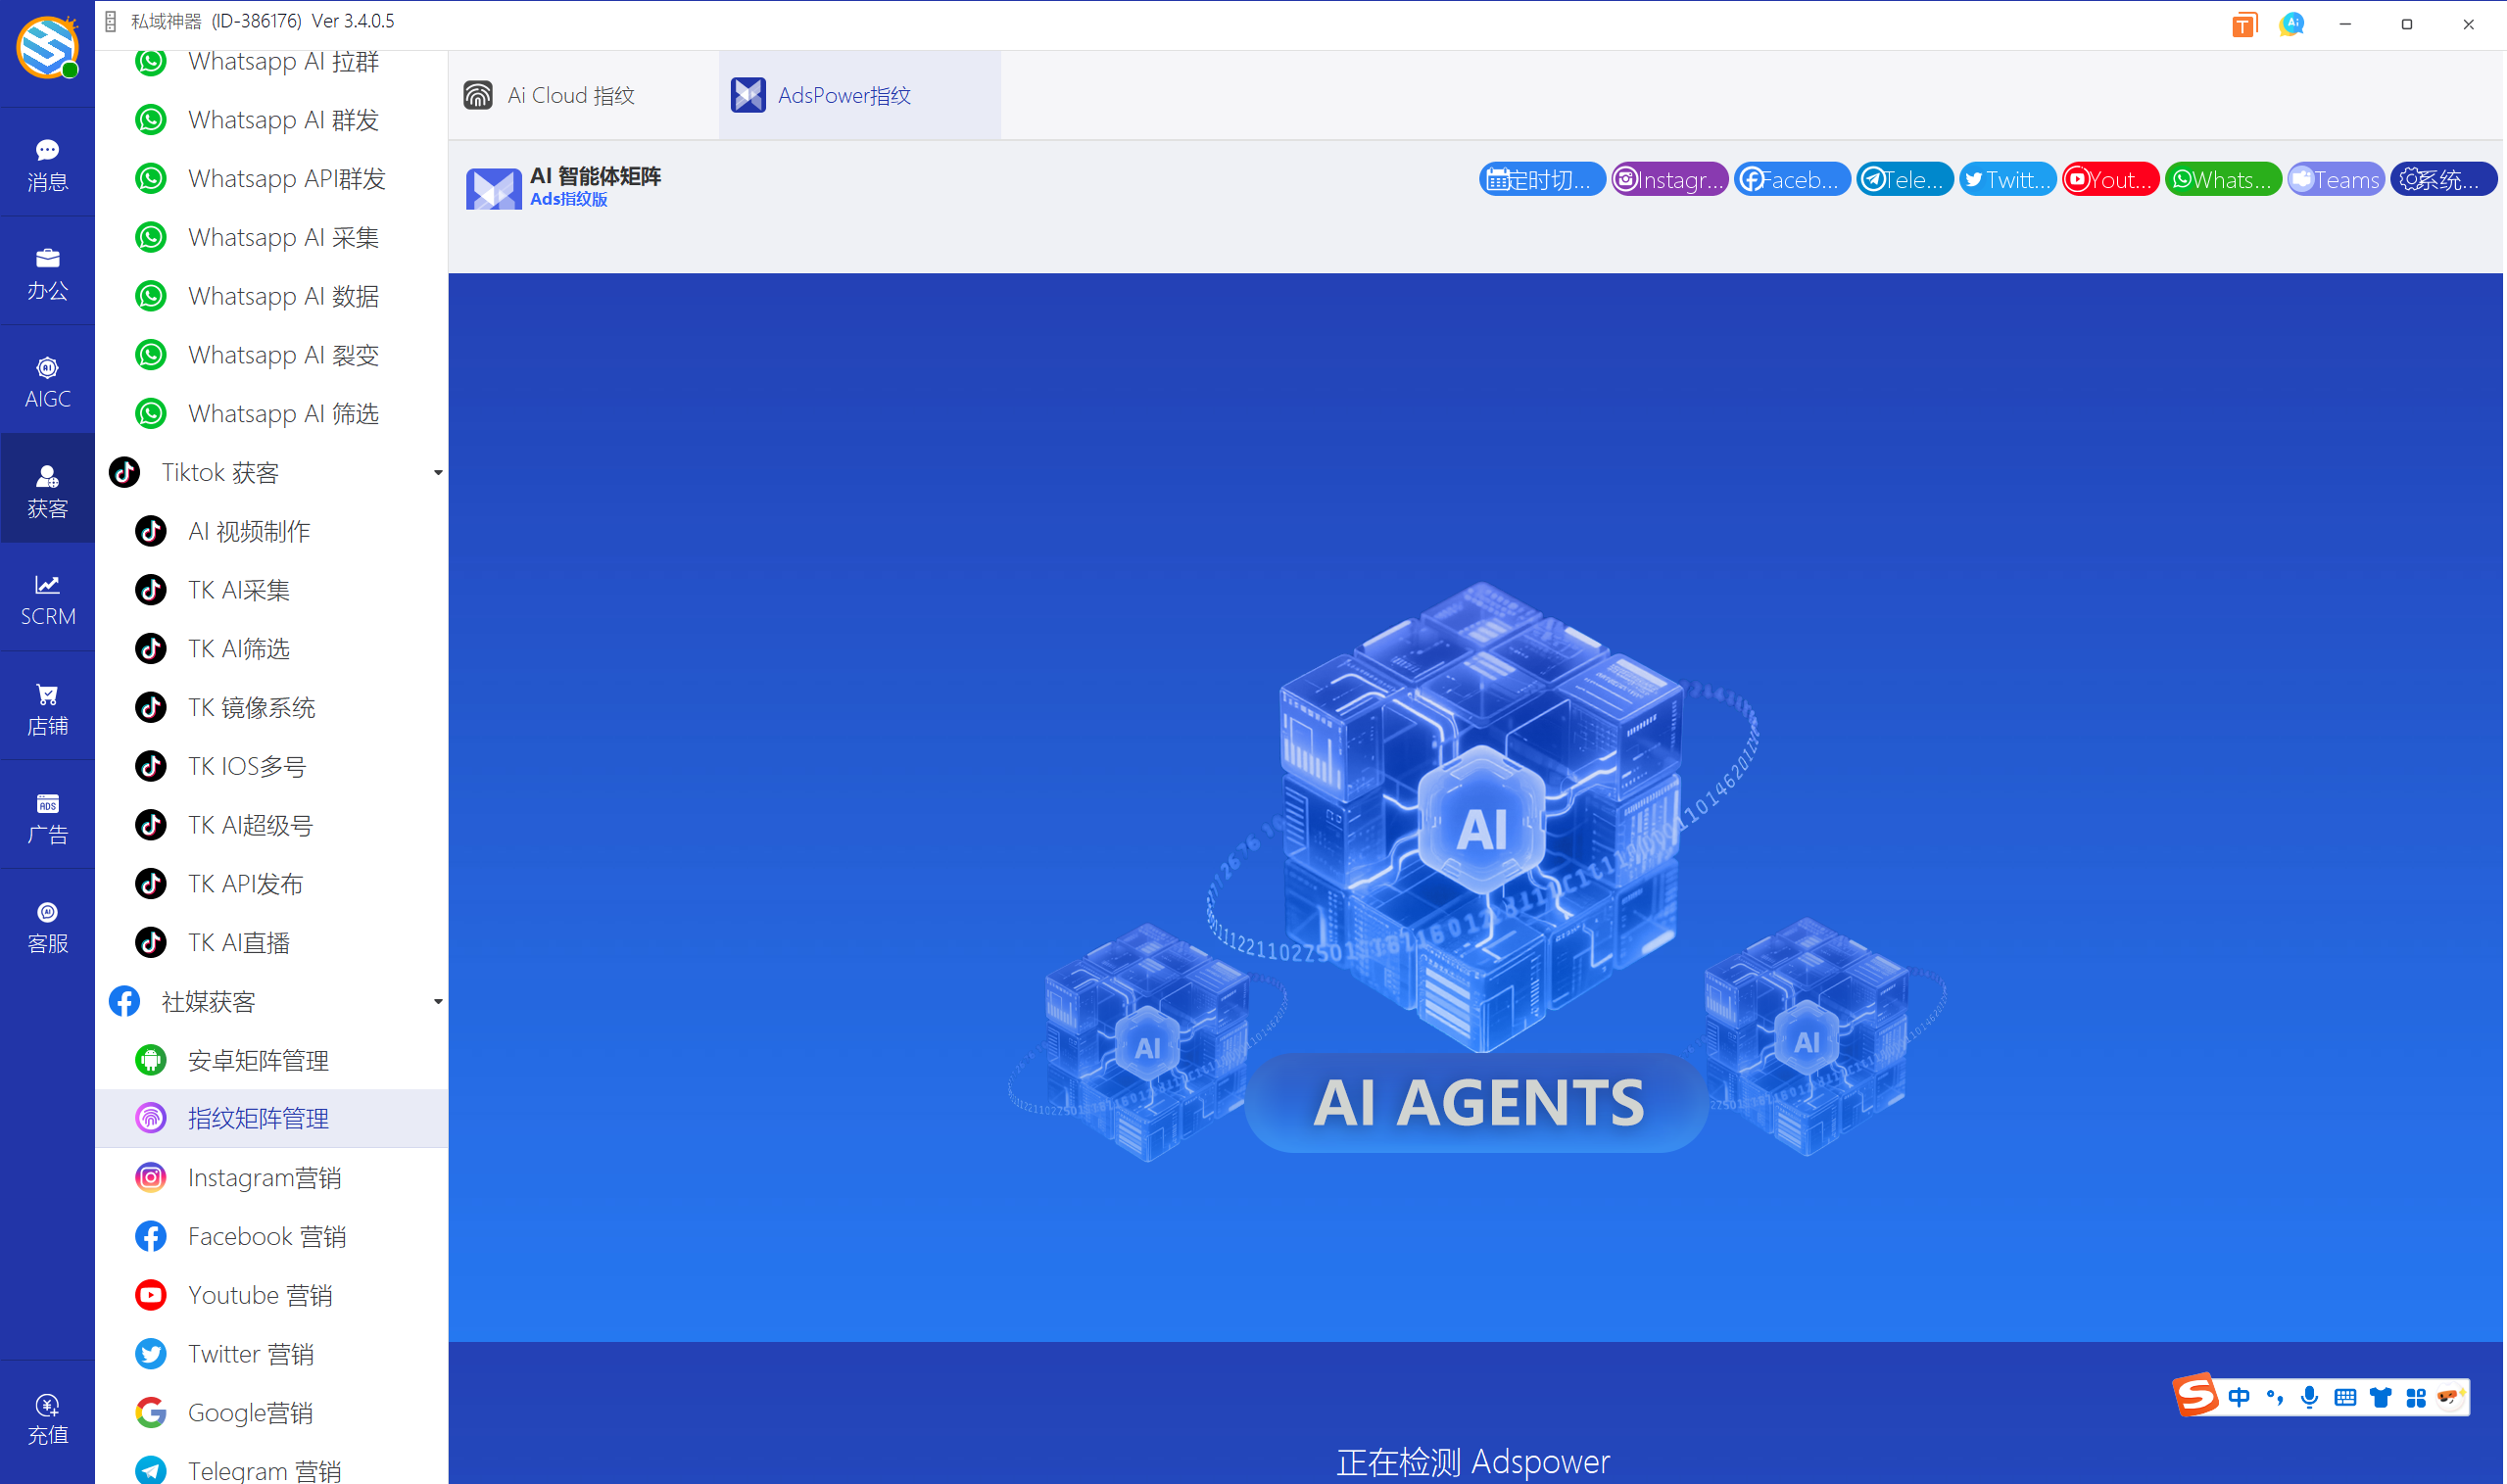
Task: Collapse the 社媒获客 group arrow
Action: 437,1001
